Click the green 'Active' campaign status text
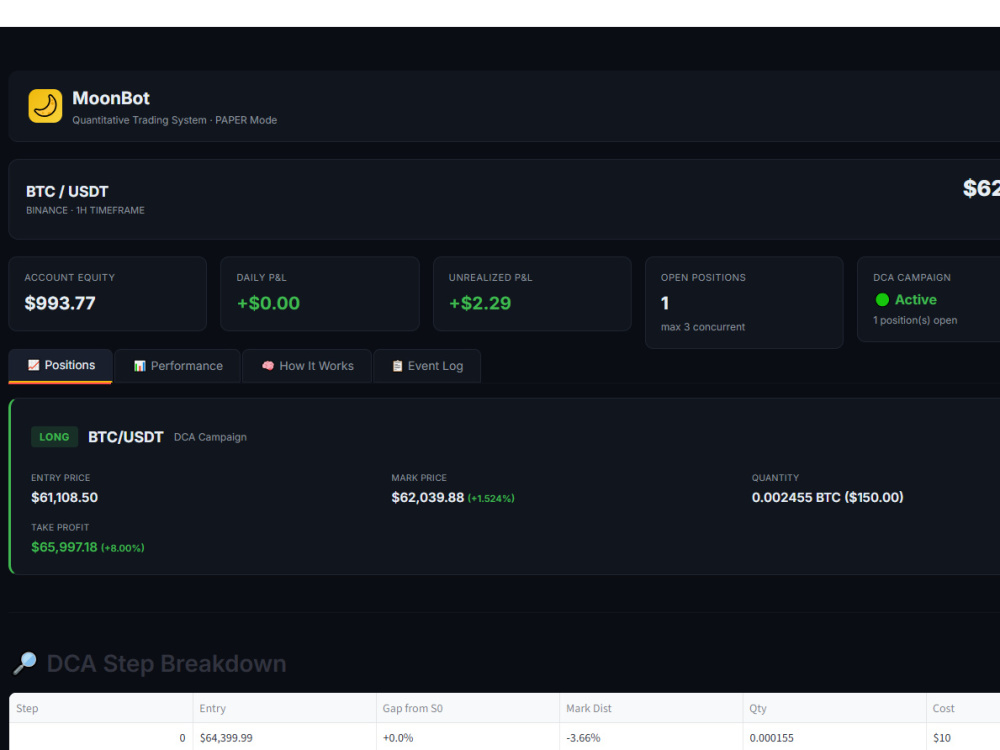This screenshot has width=1000, height=750. pos(916,300)
